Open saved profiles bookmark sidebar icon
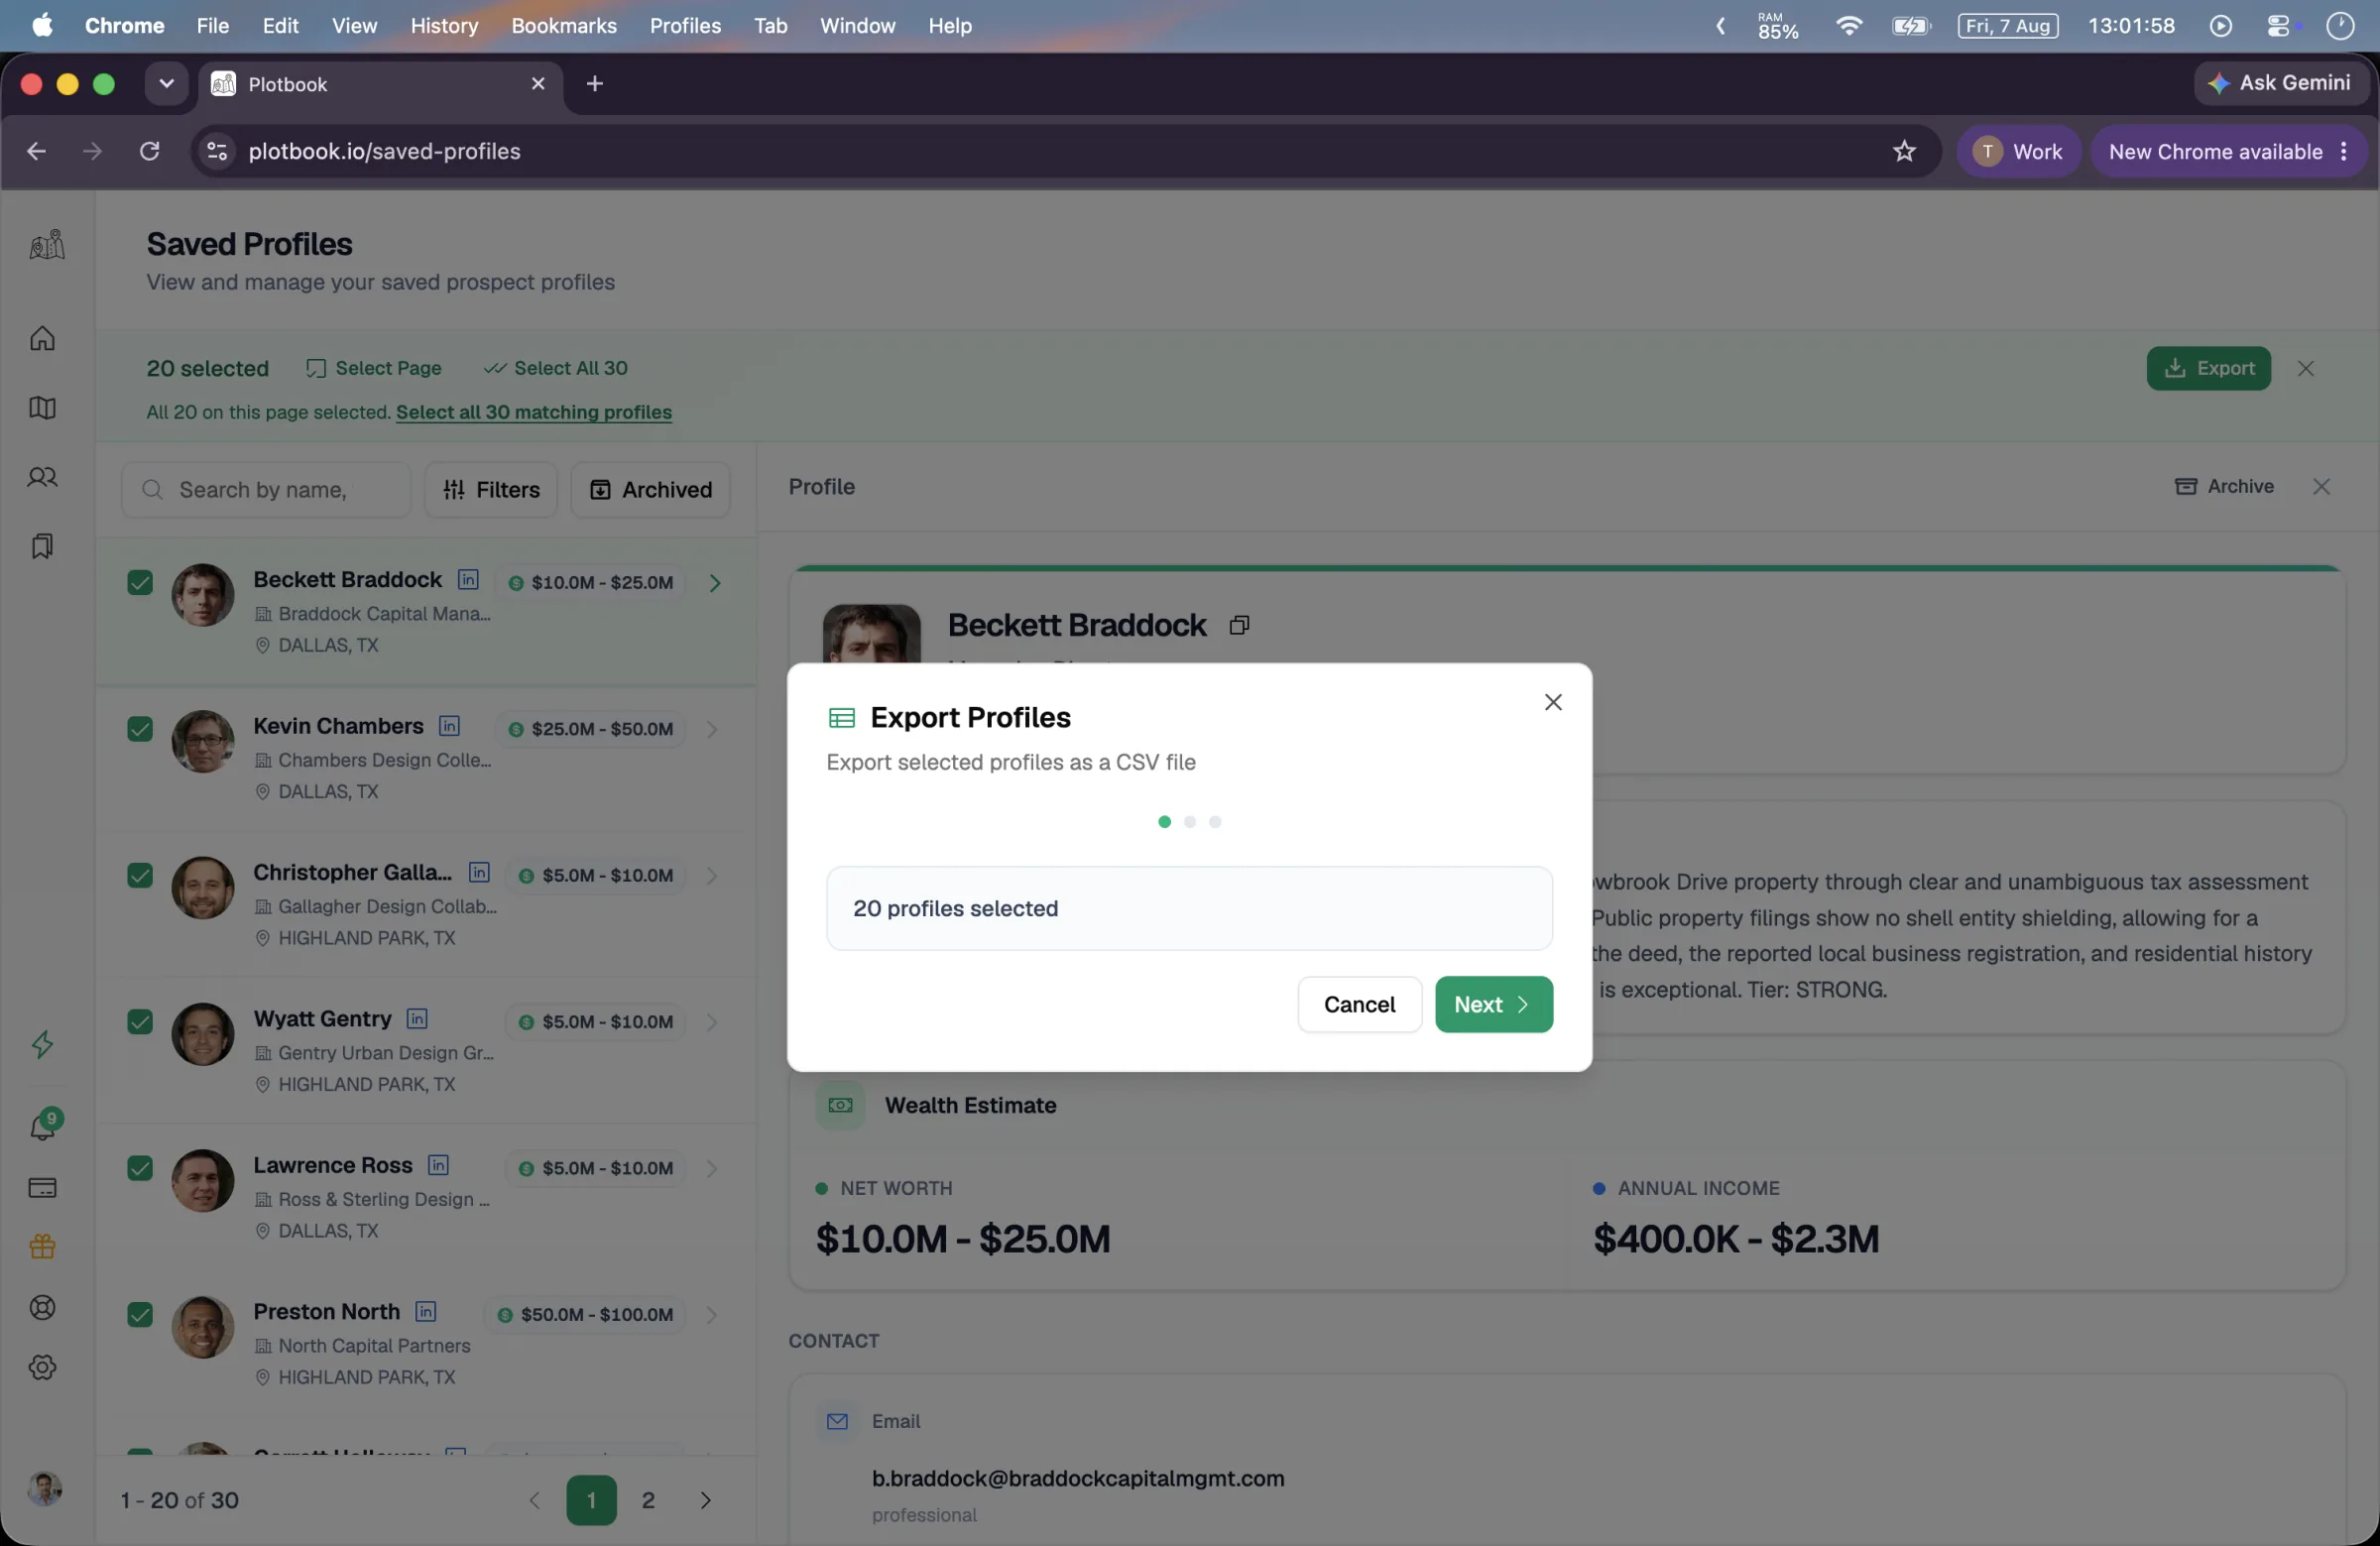Image resolution: width=2380 pixels, height=1546 pixels. point(42,546)
